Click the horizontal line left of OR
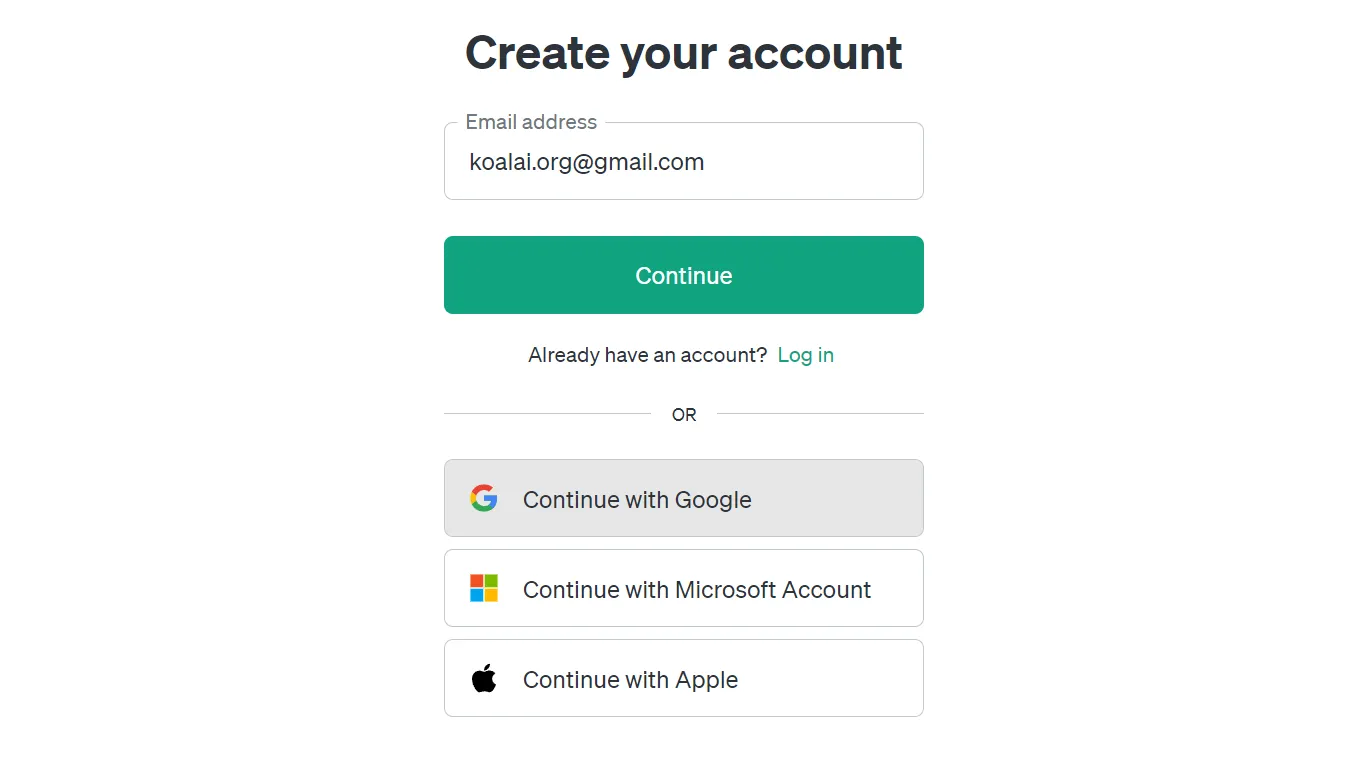Image resolution: width=1365 pixels, height=762 pixels. pos(547,413)
